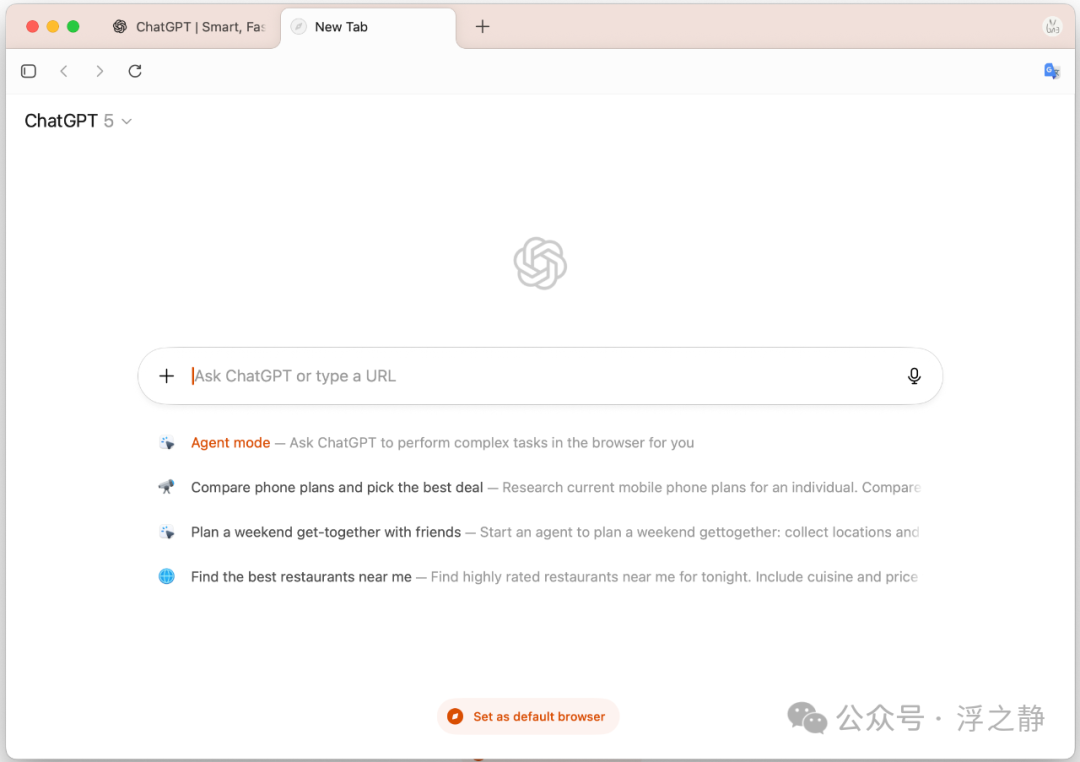Maximize the window with the green button
The width and height of the screenshot is (1080, 762).
[73, 27]
